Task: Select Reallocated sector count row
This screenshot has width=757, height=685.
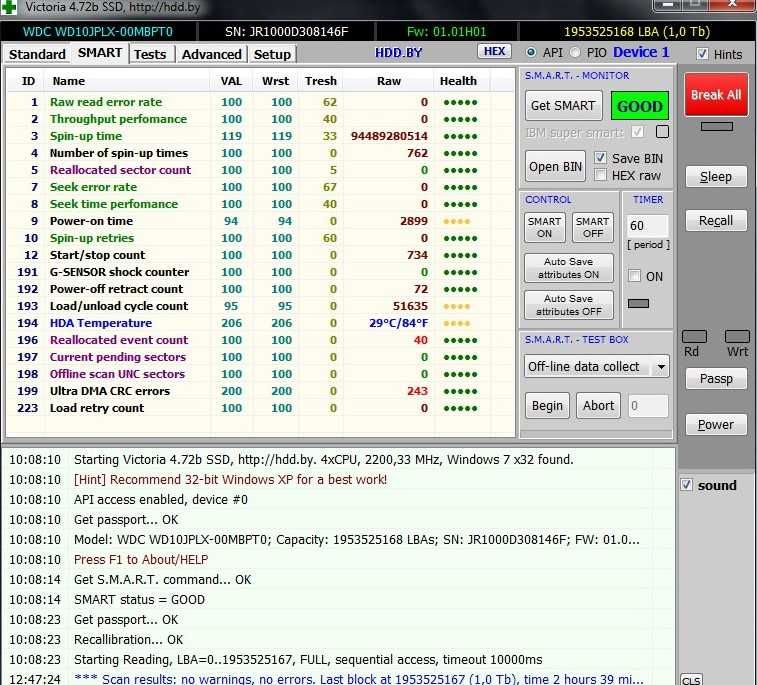Action: 261,170
